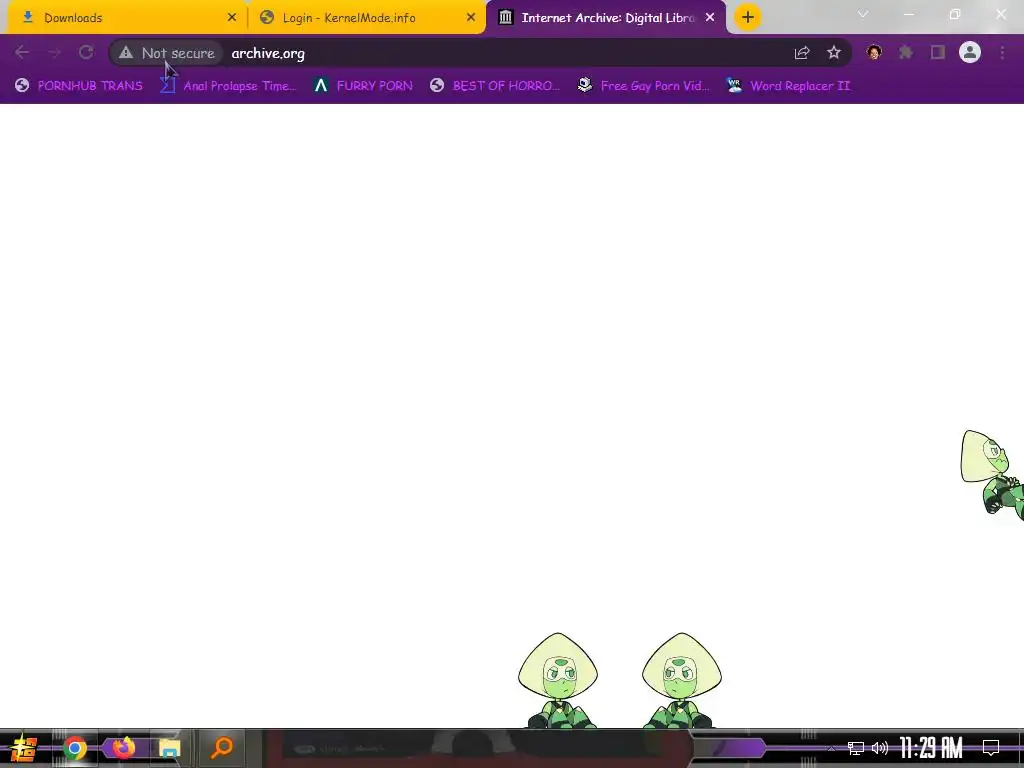Go forward with the forward arrow
This screenshot has width=1024, height=768.
click(54, 52)
